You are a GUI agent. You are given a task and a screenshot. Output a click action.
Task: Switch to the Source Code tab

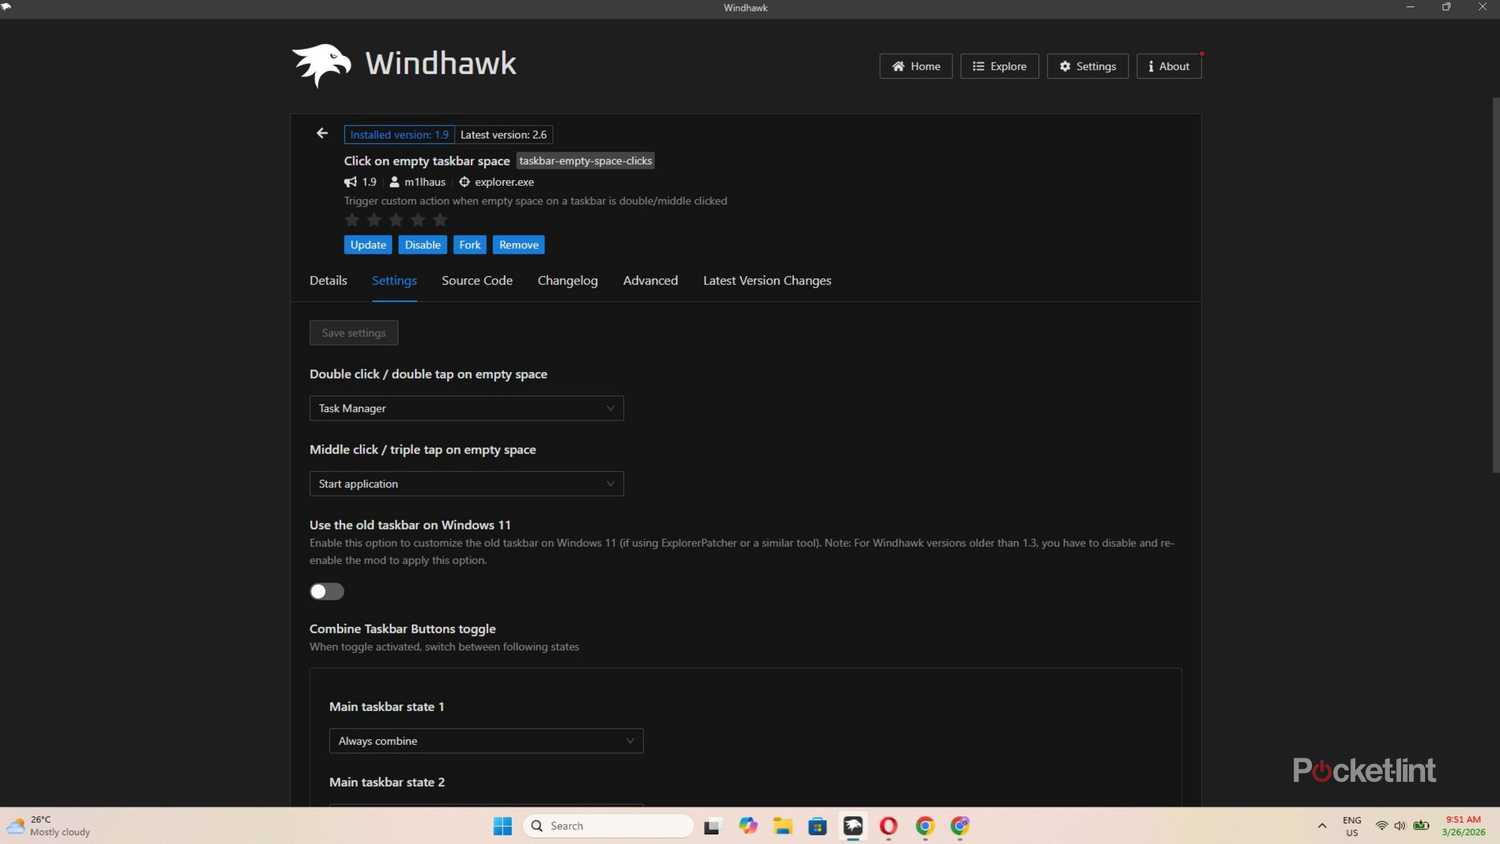477,280
